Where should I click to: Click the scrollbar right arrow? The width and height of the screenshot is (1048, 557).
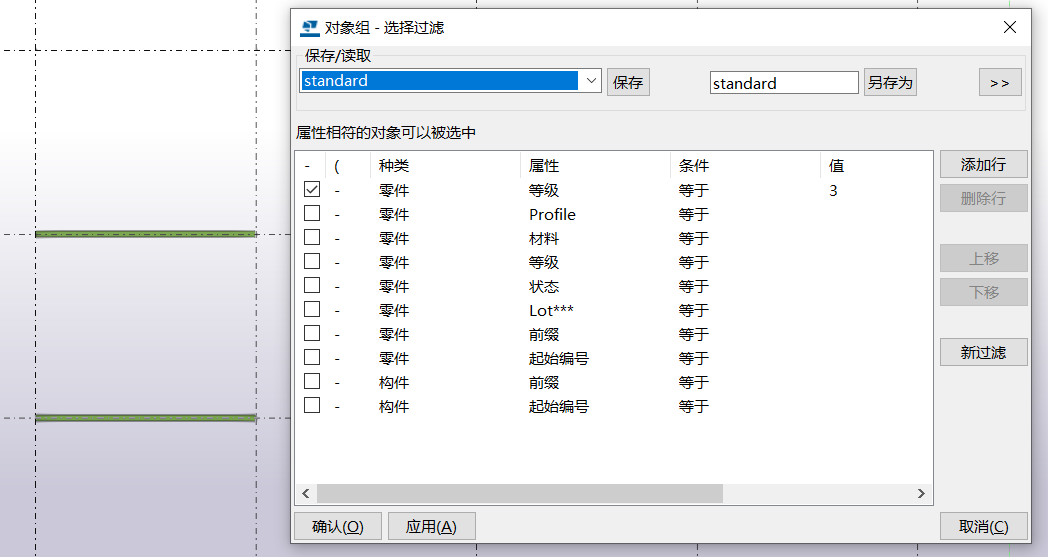pyautogui.click(x=921, y=493)
